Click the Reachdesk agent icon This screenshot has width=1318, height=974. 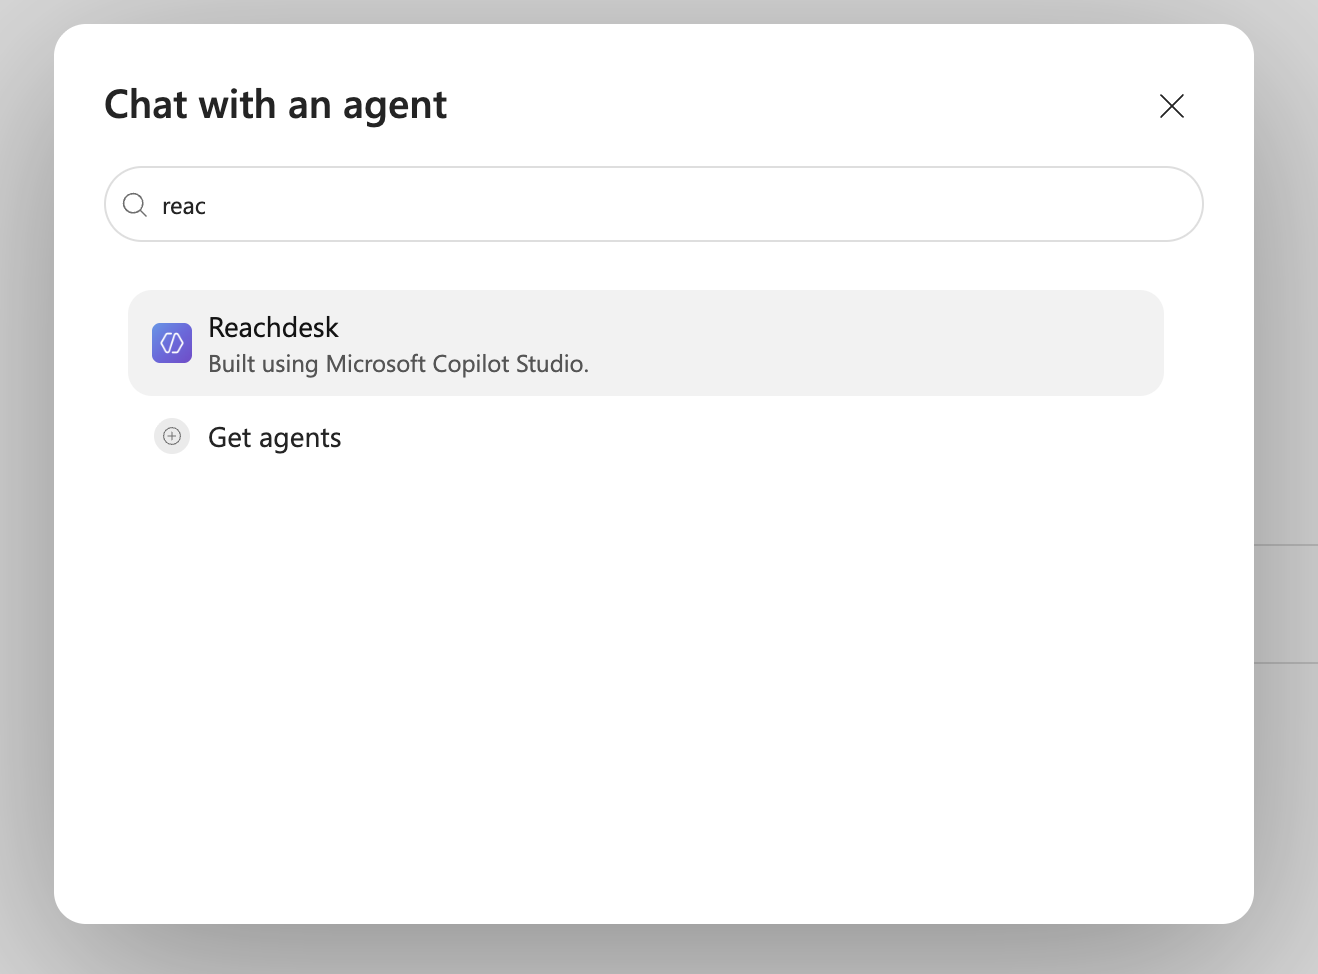pyautogui.click(x=172, y=343)
